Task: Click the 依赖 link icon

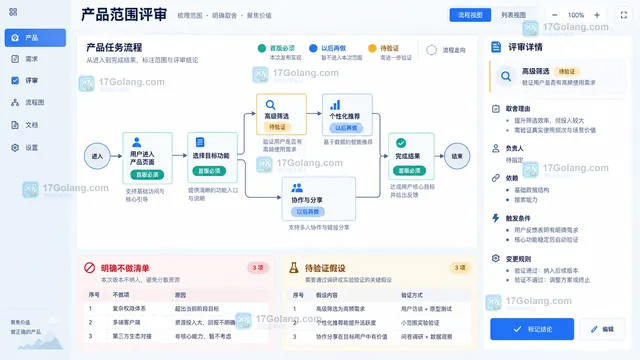Action: pyautogui.click(x=496, y=178)
